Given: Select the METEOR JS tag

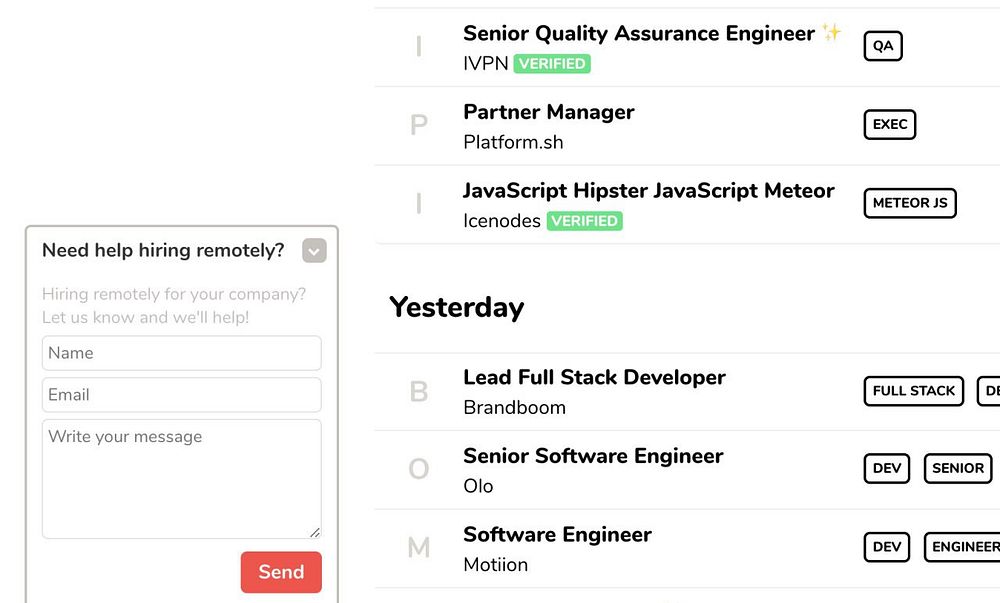Looking at the screenshot, I should pyautogui.click(x=909, y=203).
